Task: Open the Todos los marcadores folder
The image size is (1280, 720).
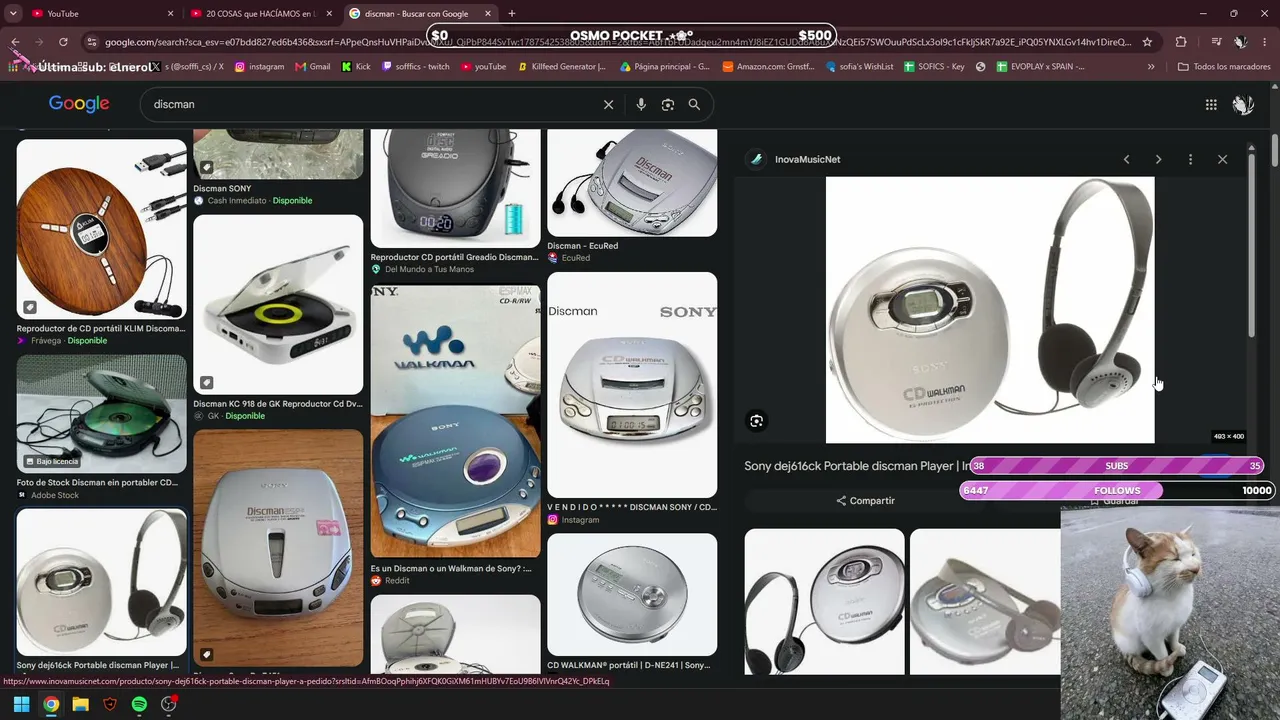Action: (x=1224, y=67)
